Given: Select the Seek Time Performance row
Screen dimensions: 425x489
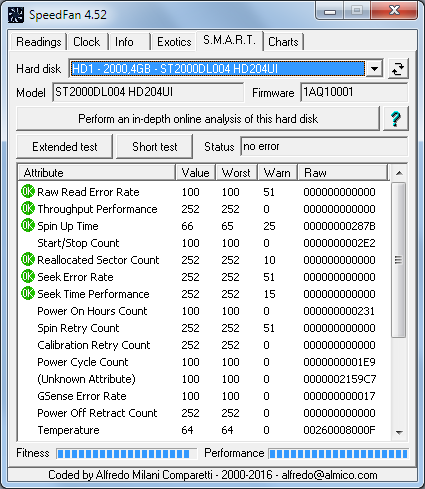Looking at the screenshot, I should [x=204, y=294].
